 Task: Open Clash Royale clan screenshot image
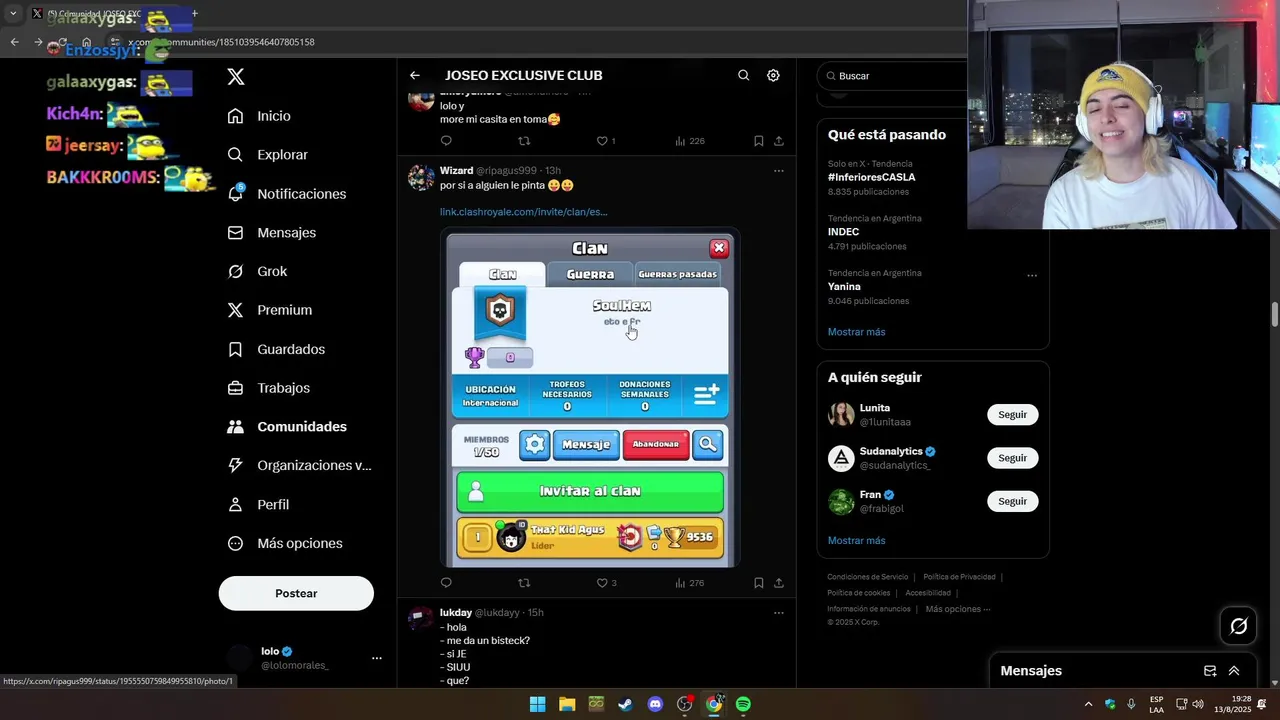(x=590, y=398)
